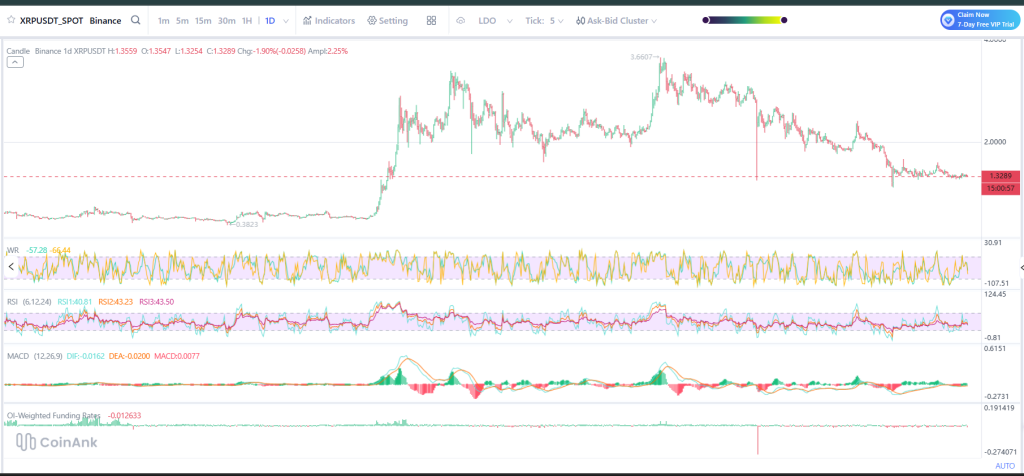Expand the timeframe dropdown arrow

tap(286, 20)
